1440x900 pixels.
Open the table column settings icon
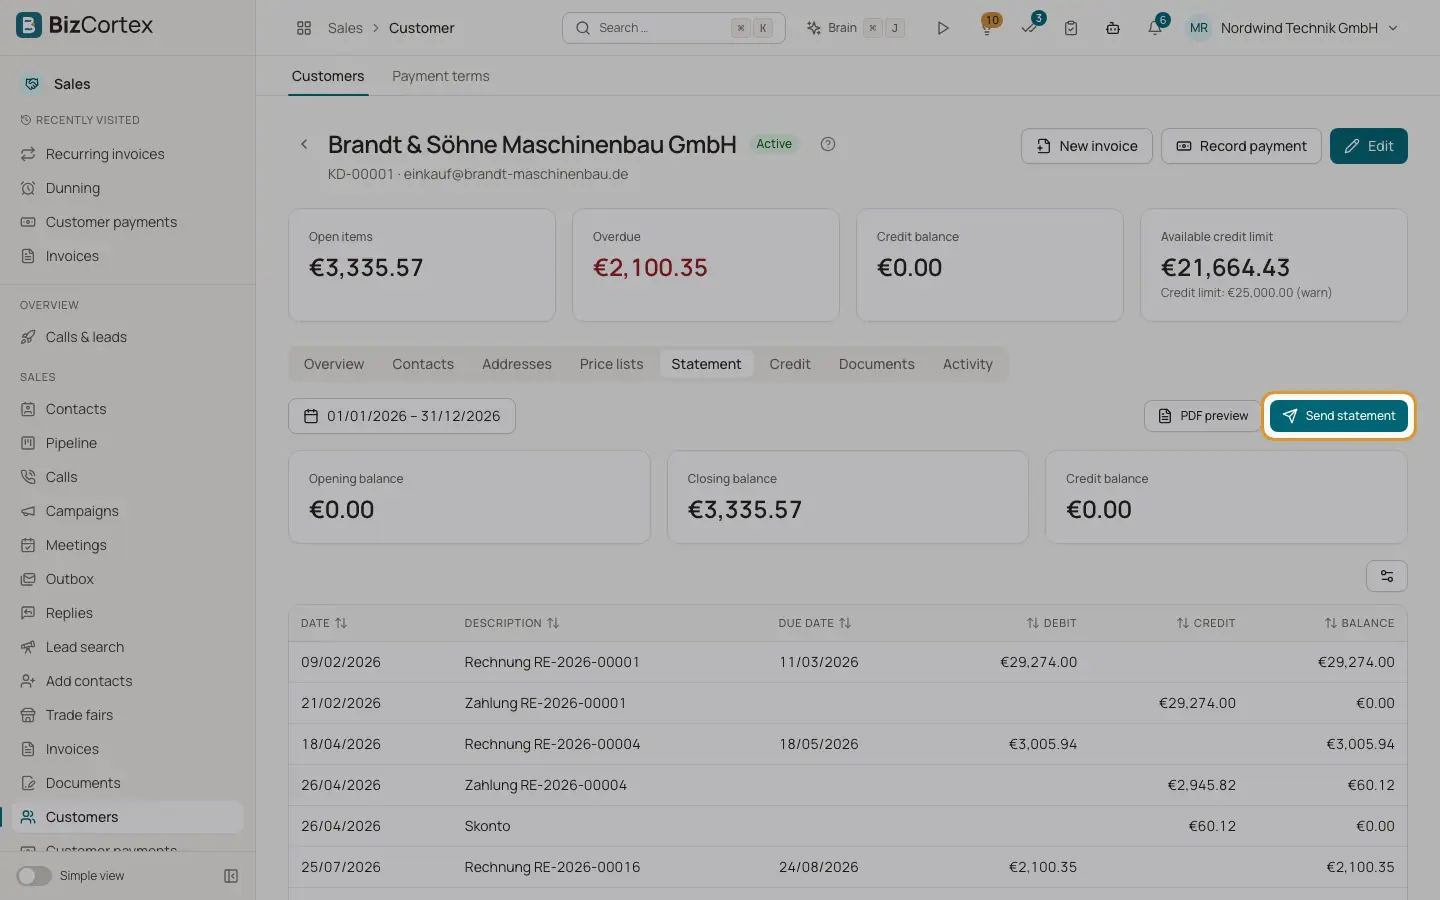[1387, 576]
